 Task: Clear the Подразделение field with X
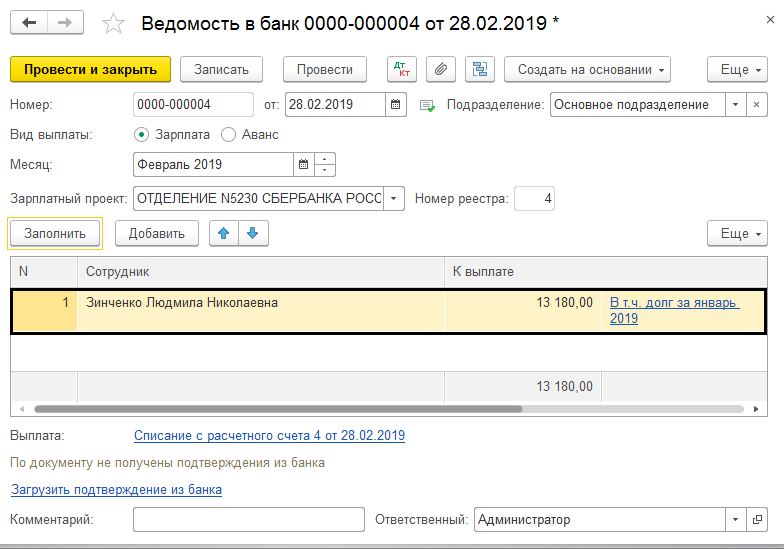pyautogui.click(x=757, y=105)
